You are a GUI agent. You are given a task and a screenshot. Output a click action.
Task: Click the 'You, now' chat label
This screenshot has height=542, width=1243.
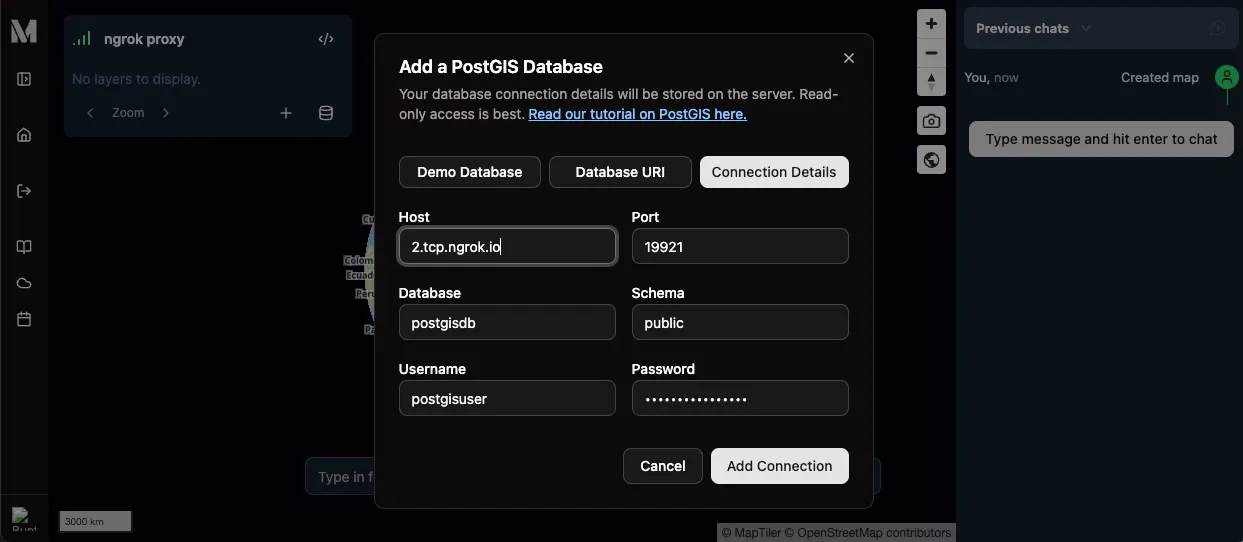(x=992, y=77)
